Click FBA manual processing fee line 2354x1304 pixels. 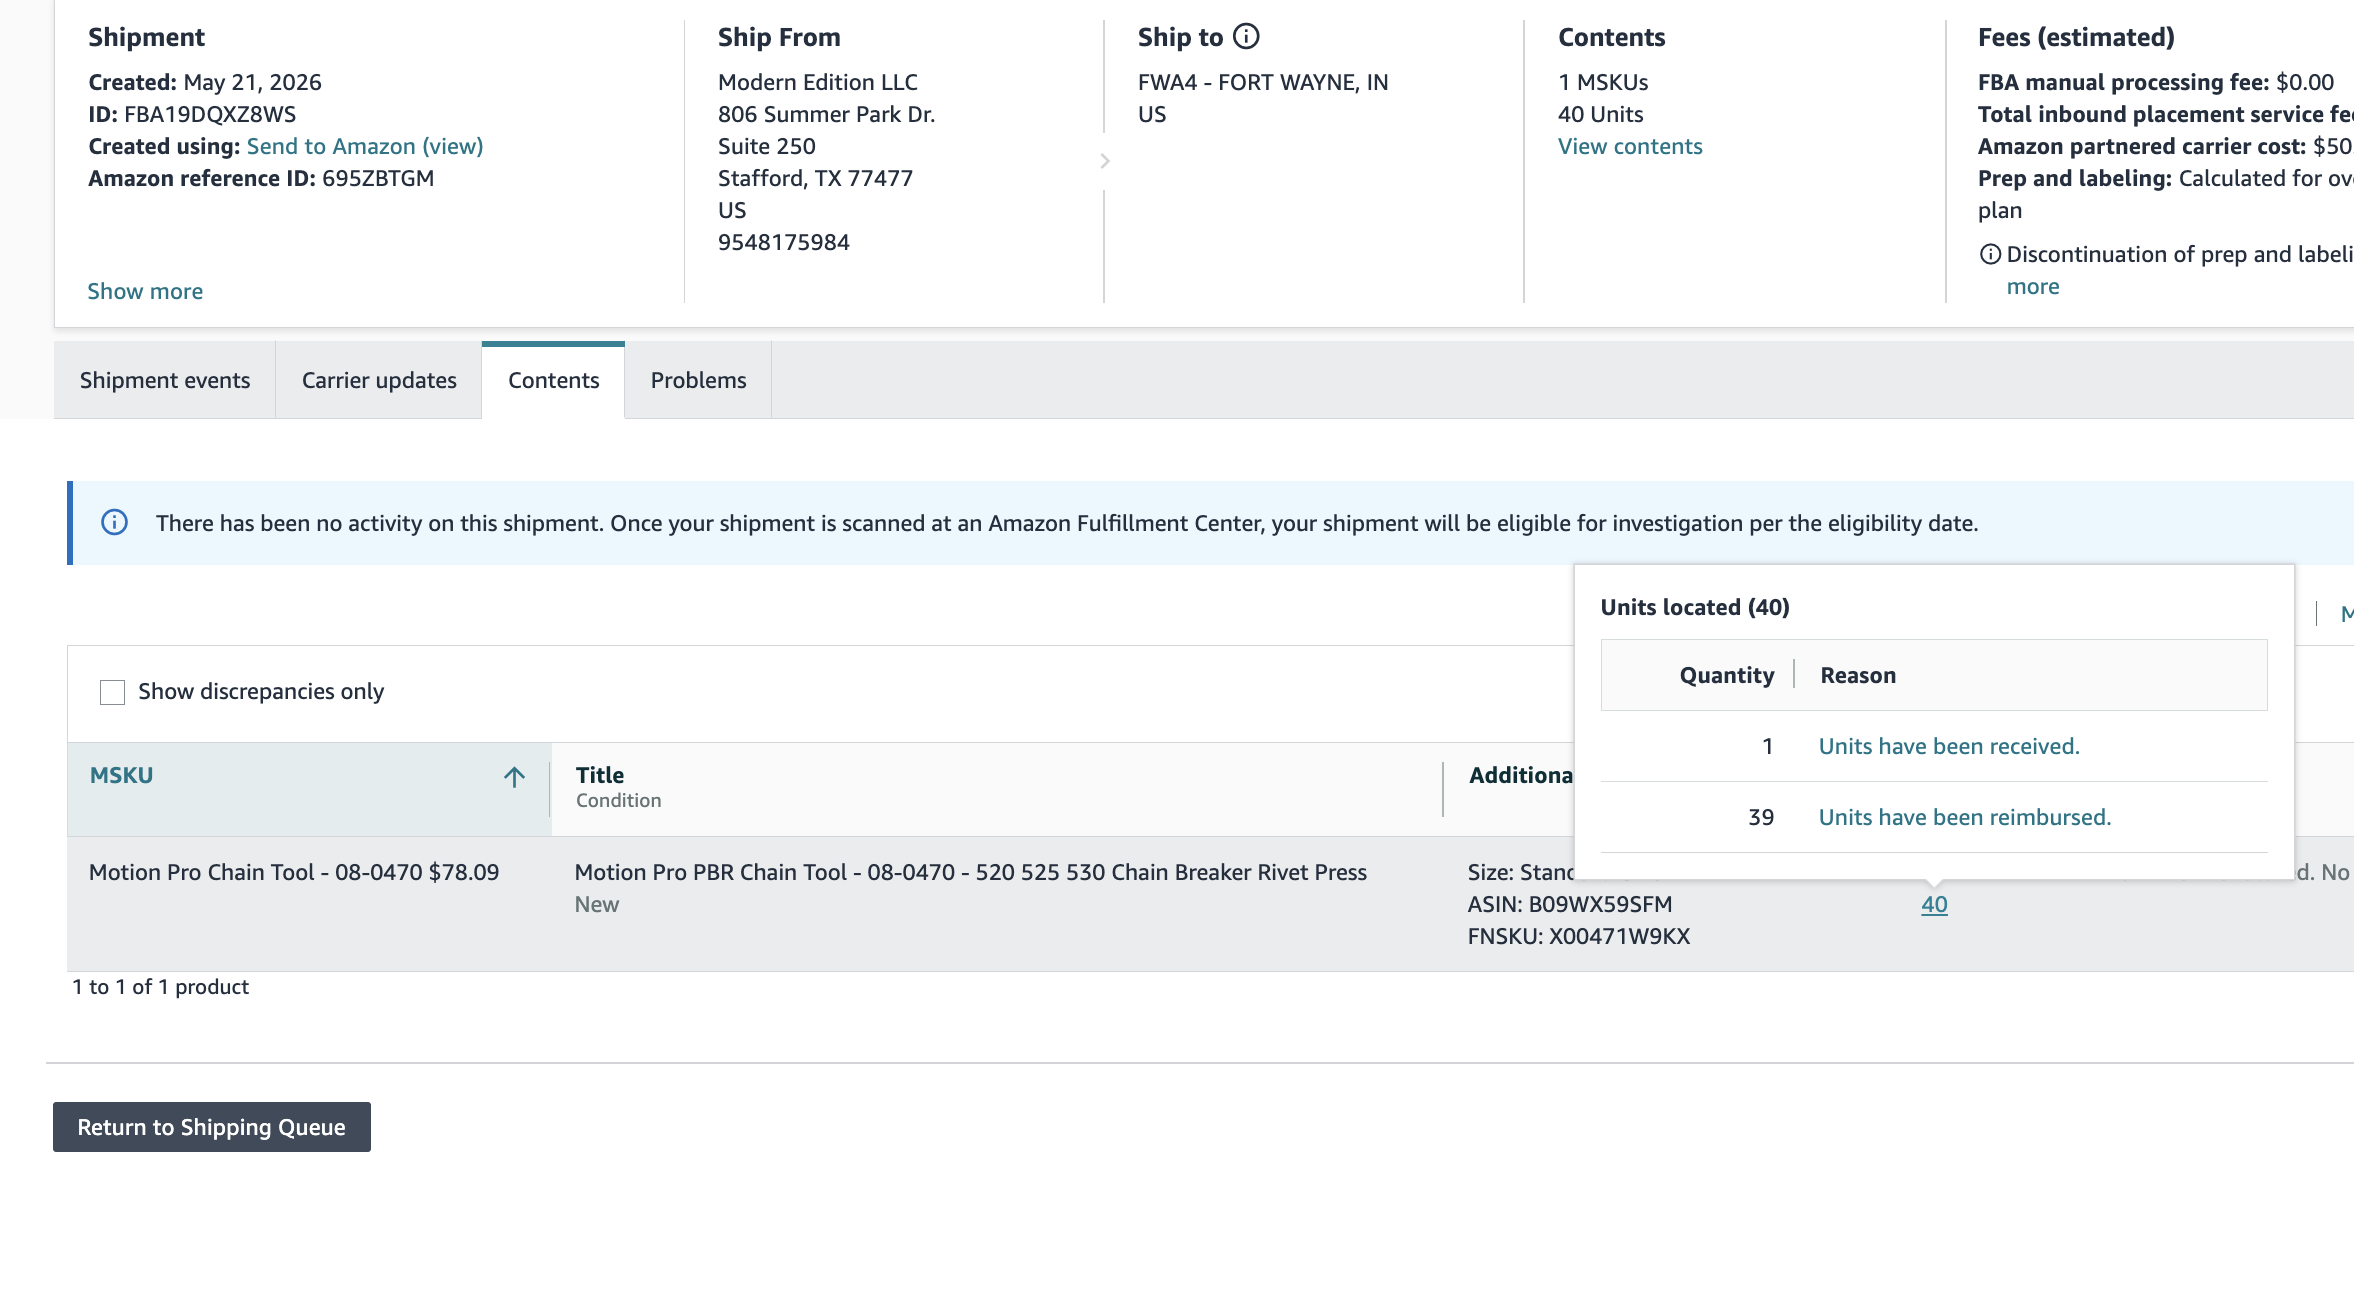2156,82
